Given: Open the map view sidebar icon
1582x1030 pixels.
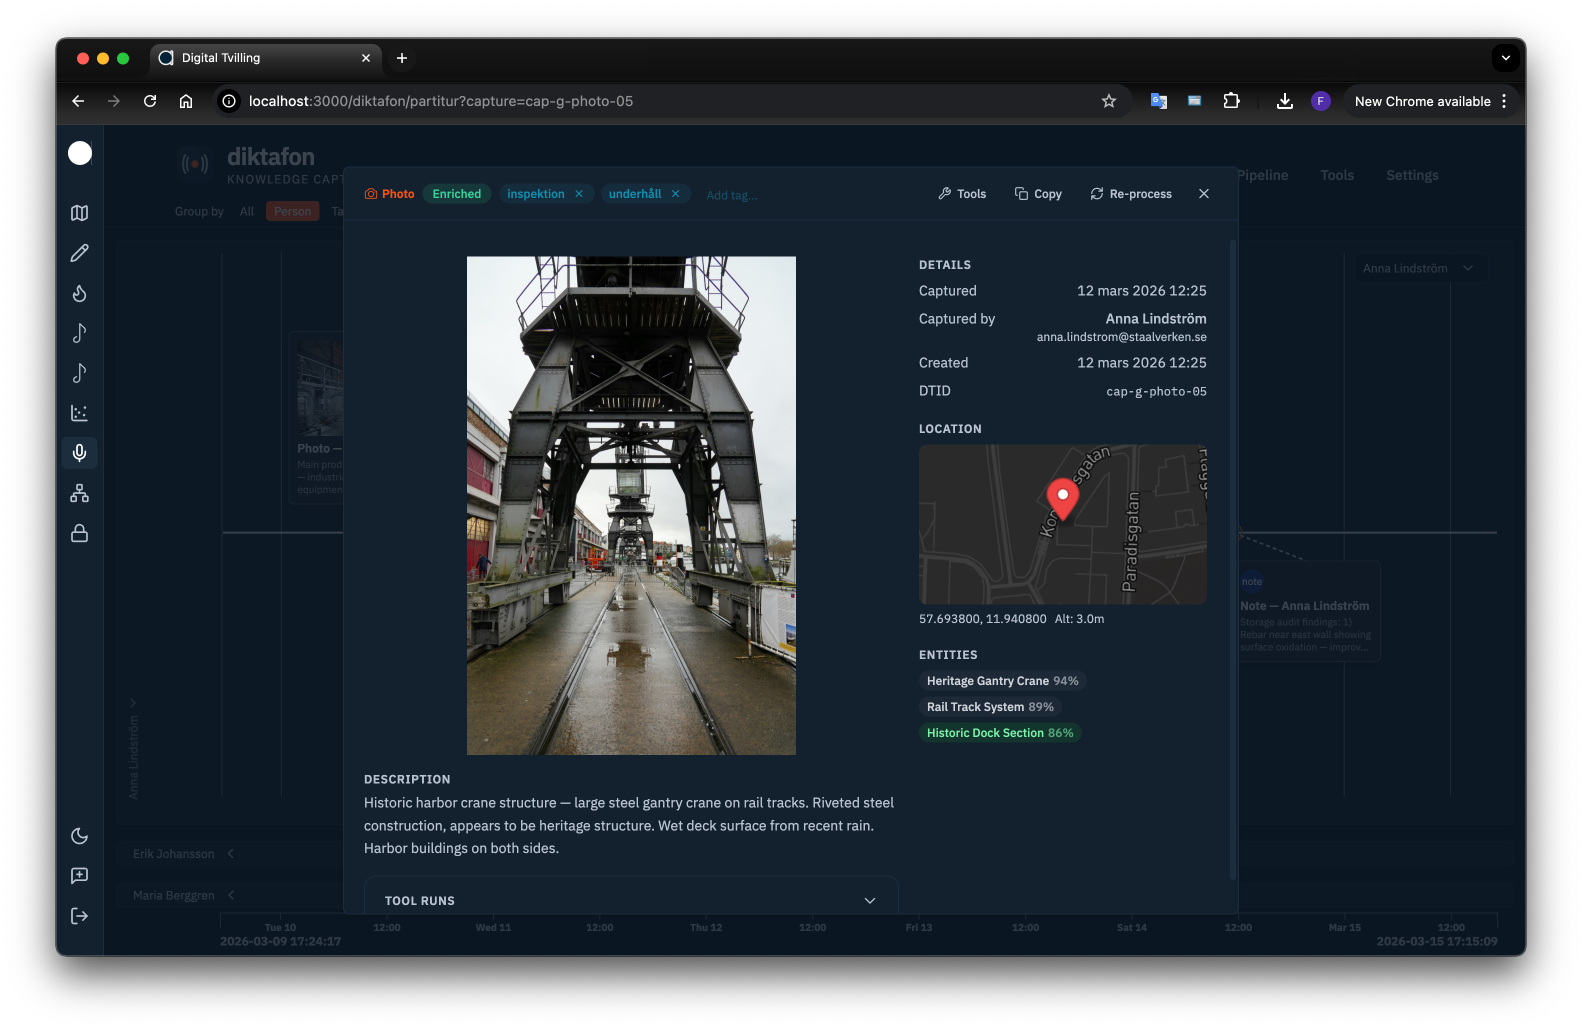Looking at the screenshot, I should (x=80, y=213).
